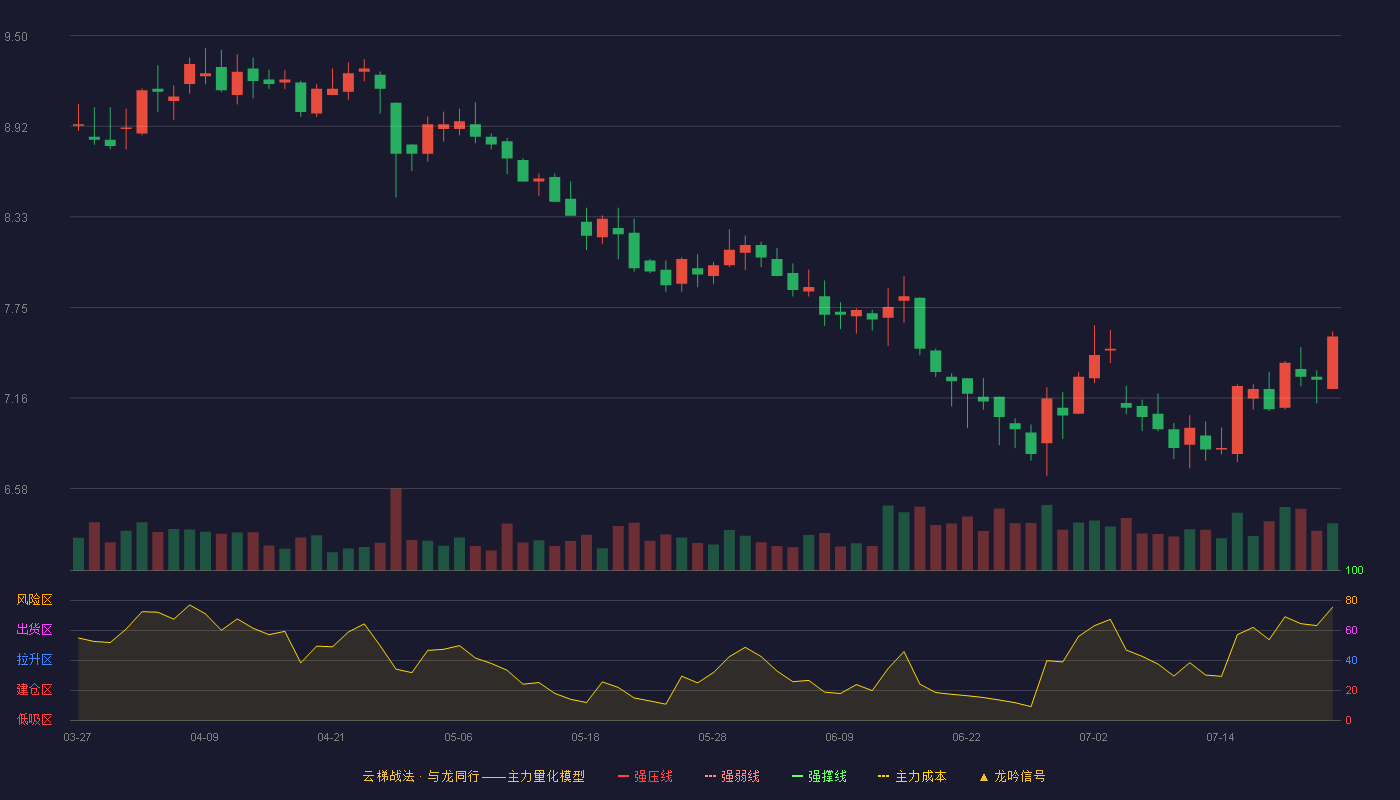1400x800 pixels.
Task: Click the 7.16 price axis label
Action: 16,399
